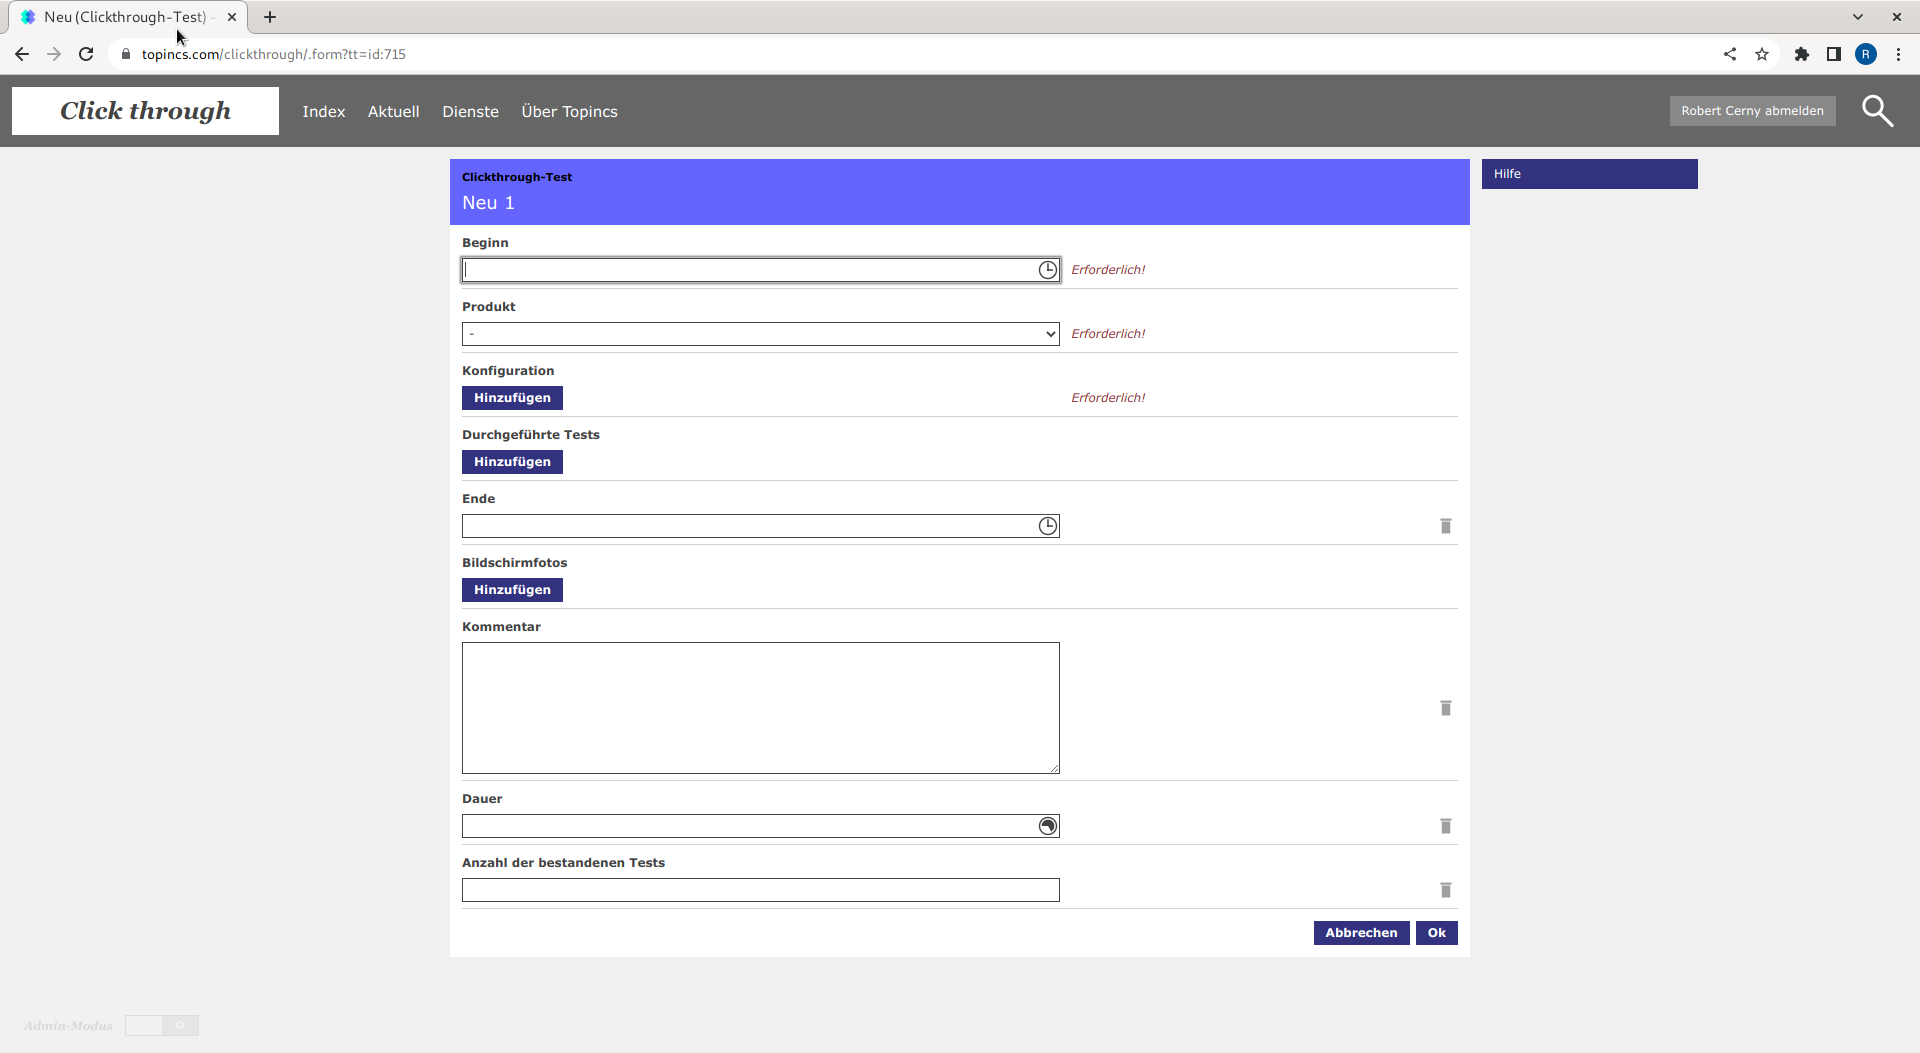Image resolution: width=1920 pixels, height=1053 pixels.
Task: Bookmark this page with the star icon
Action: (1762, 54)
